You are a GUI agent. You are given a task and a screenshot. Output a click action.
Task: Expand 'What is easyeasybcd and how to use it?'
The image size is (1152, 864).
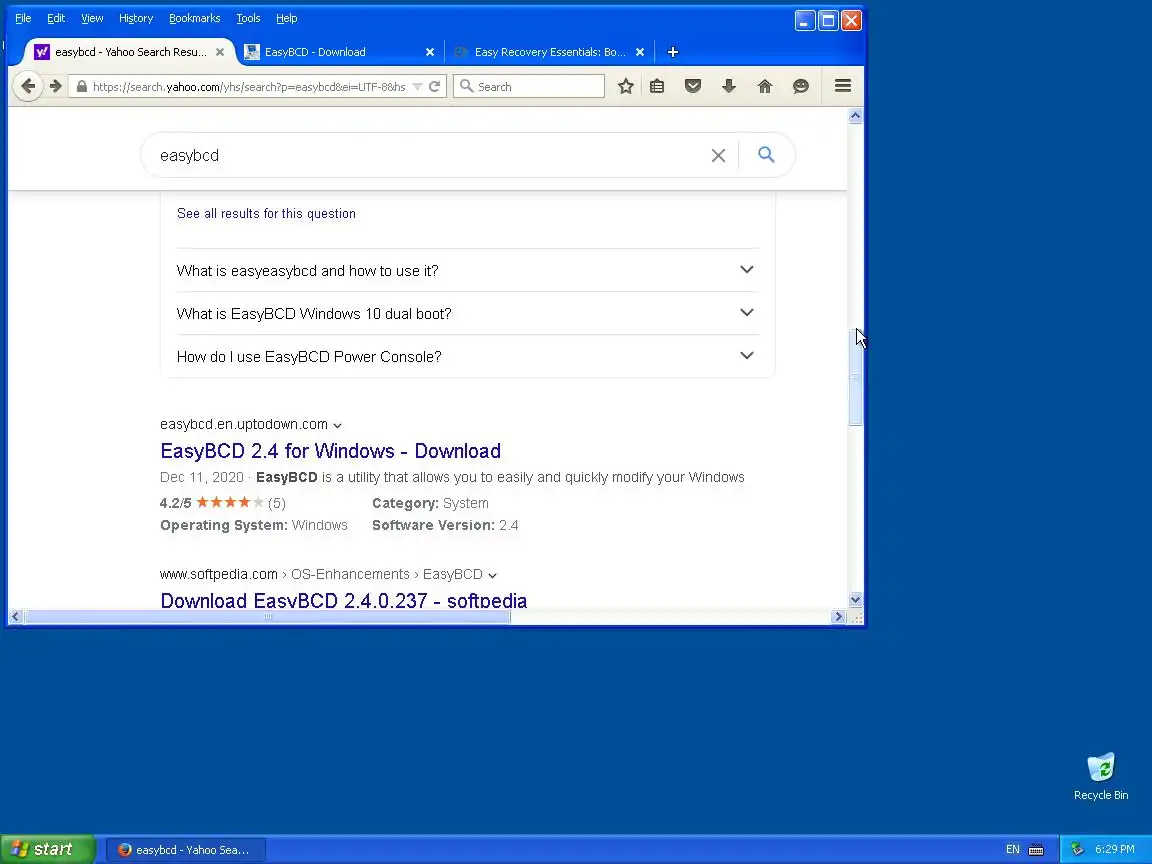tap(468, 270)
